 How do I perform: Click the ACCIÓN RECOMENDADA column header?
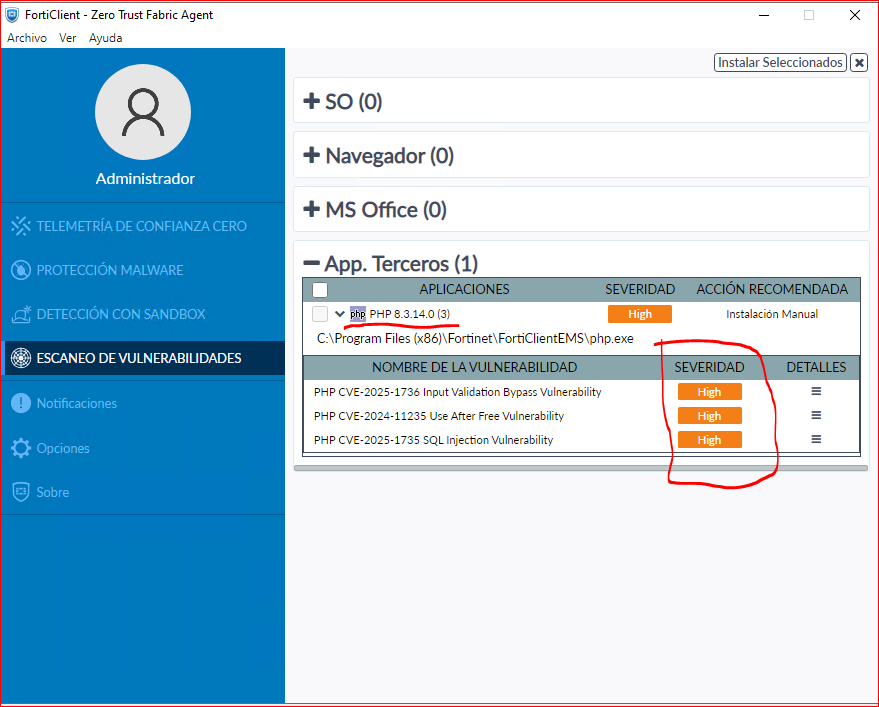pyautogui.click(x=772, y=289)
